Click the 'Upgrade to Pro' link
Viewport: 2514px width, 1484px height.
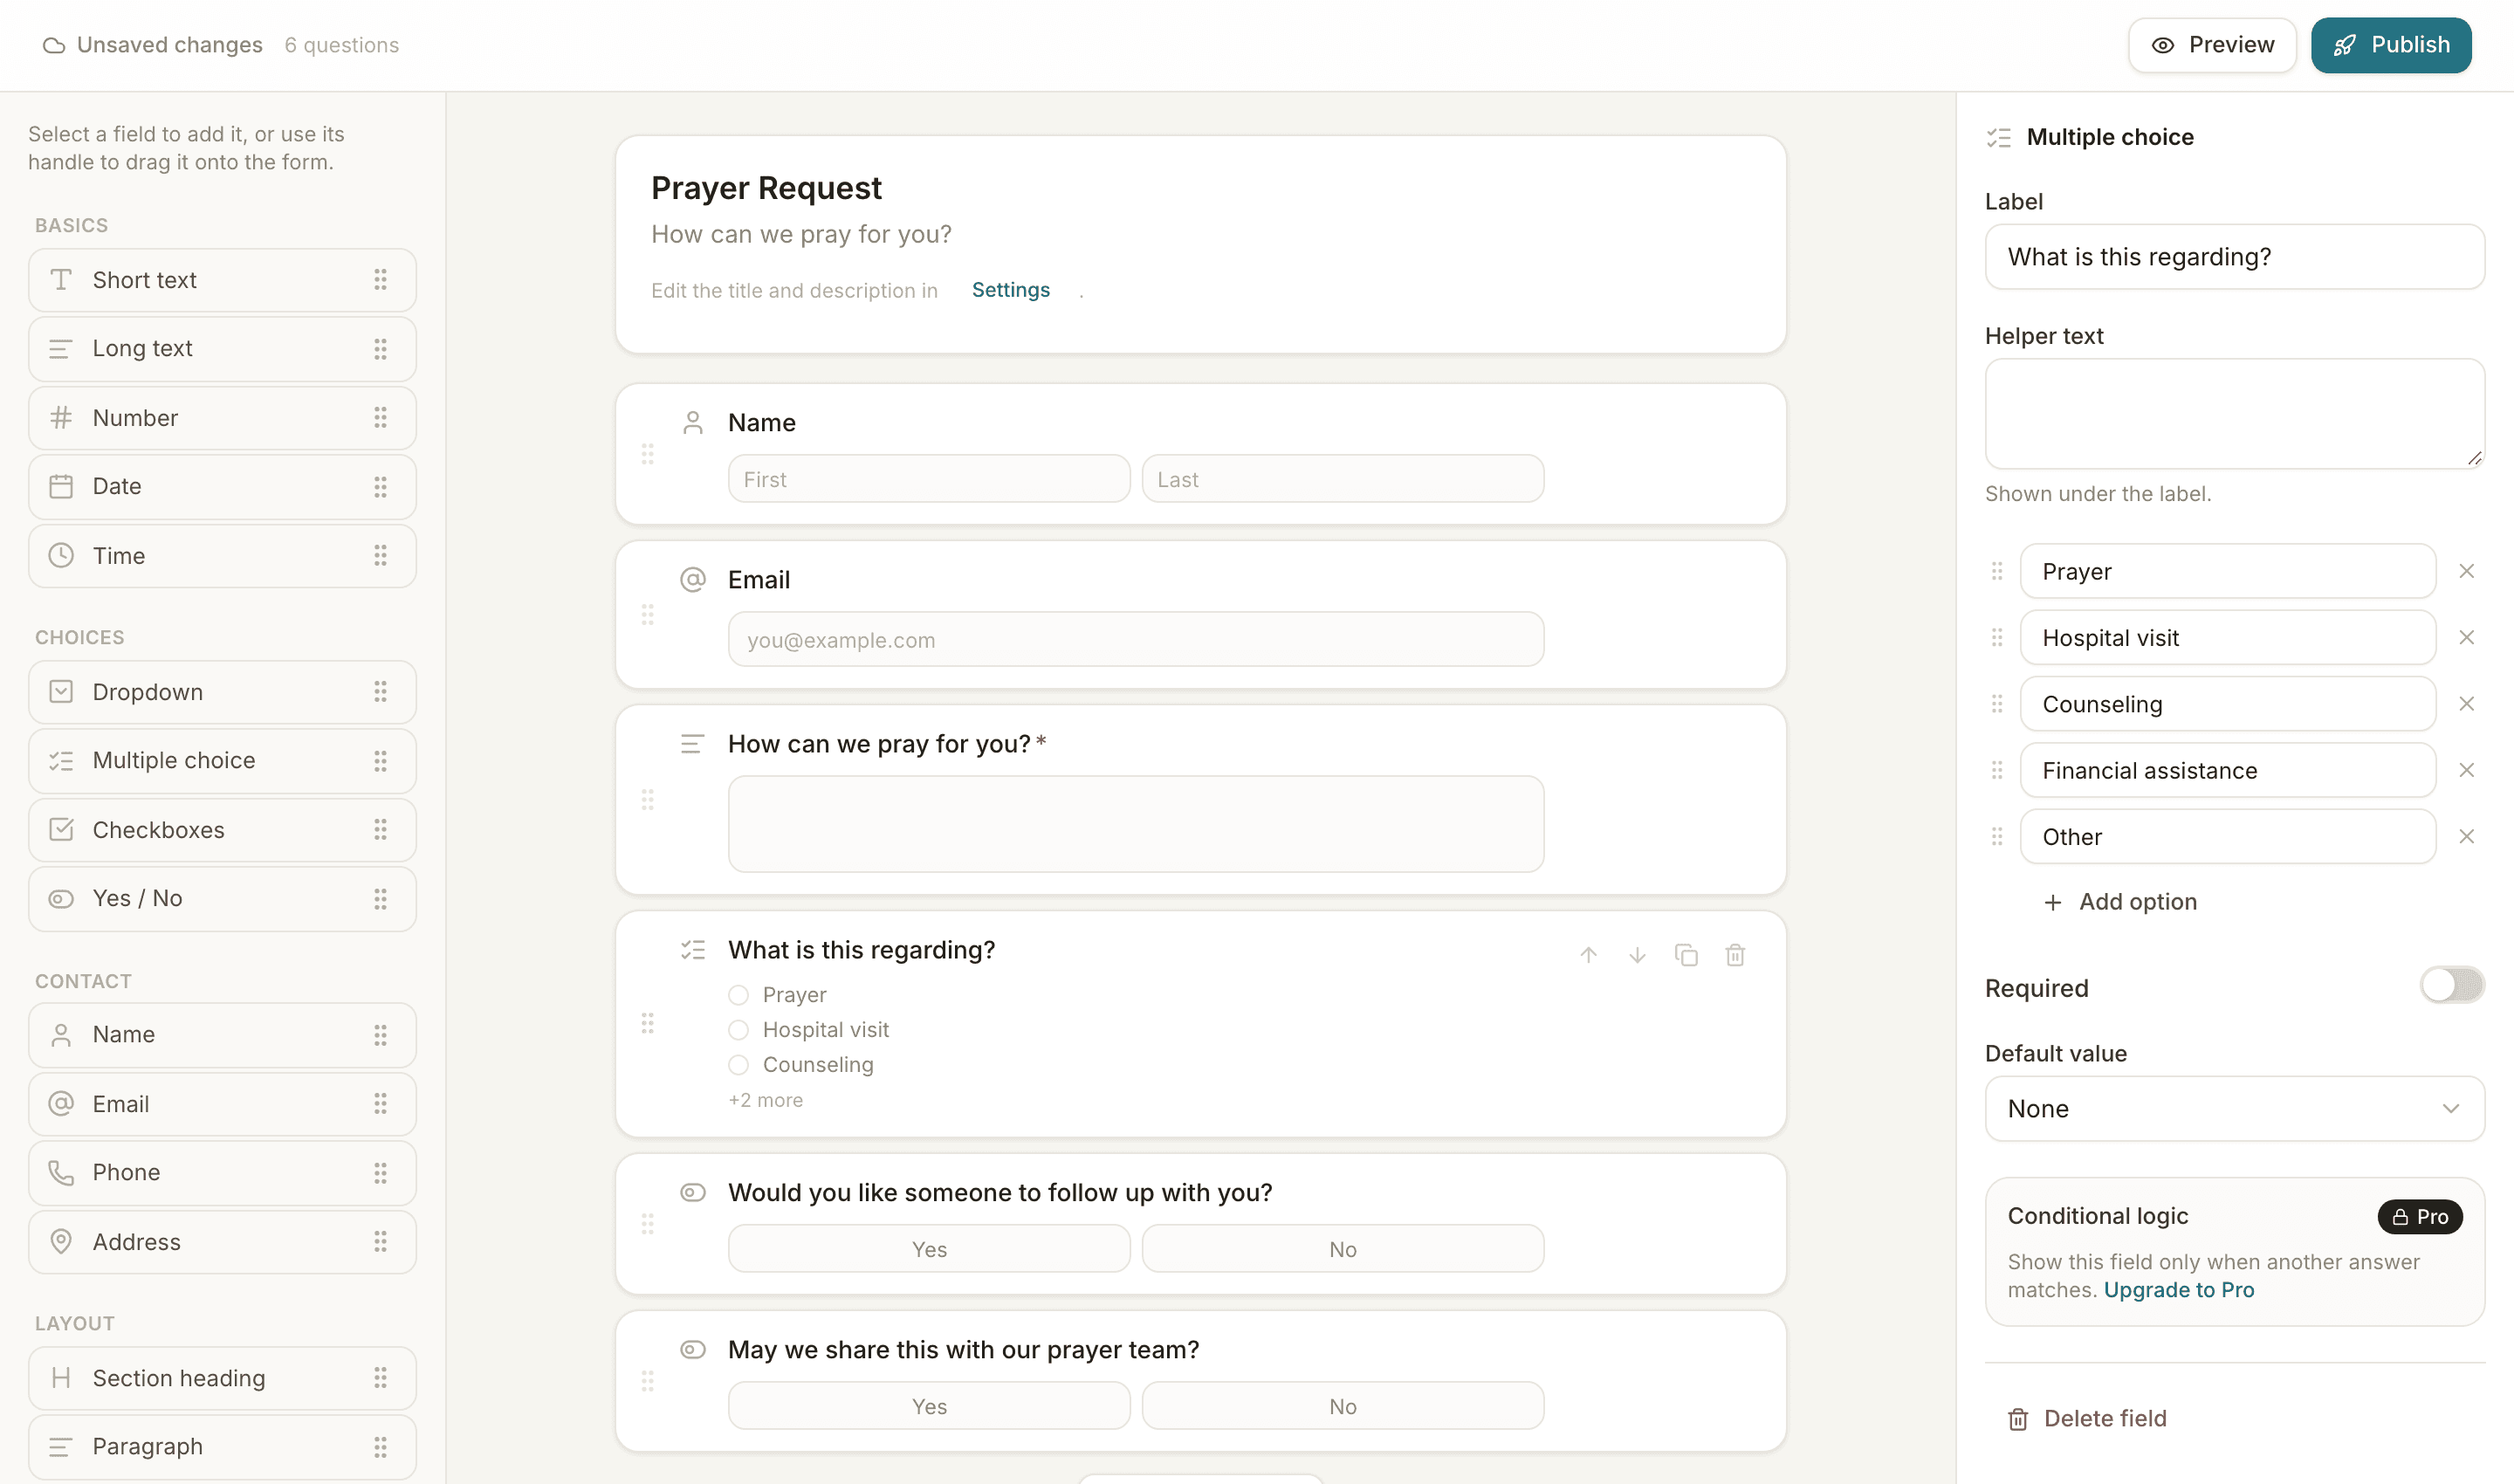[2179, 1290]
